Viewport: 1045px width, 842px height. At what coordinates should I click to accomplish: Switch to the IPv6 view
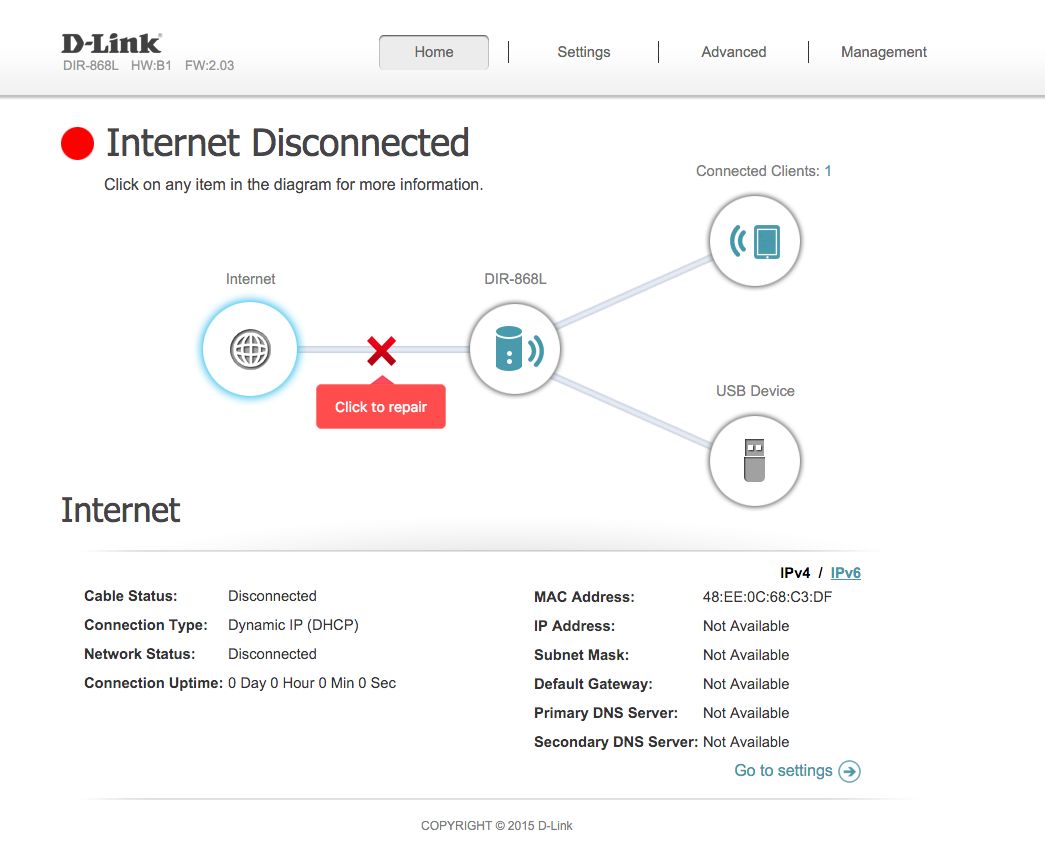(846, 573)
